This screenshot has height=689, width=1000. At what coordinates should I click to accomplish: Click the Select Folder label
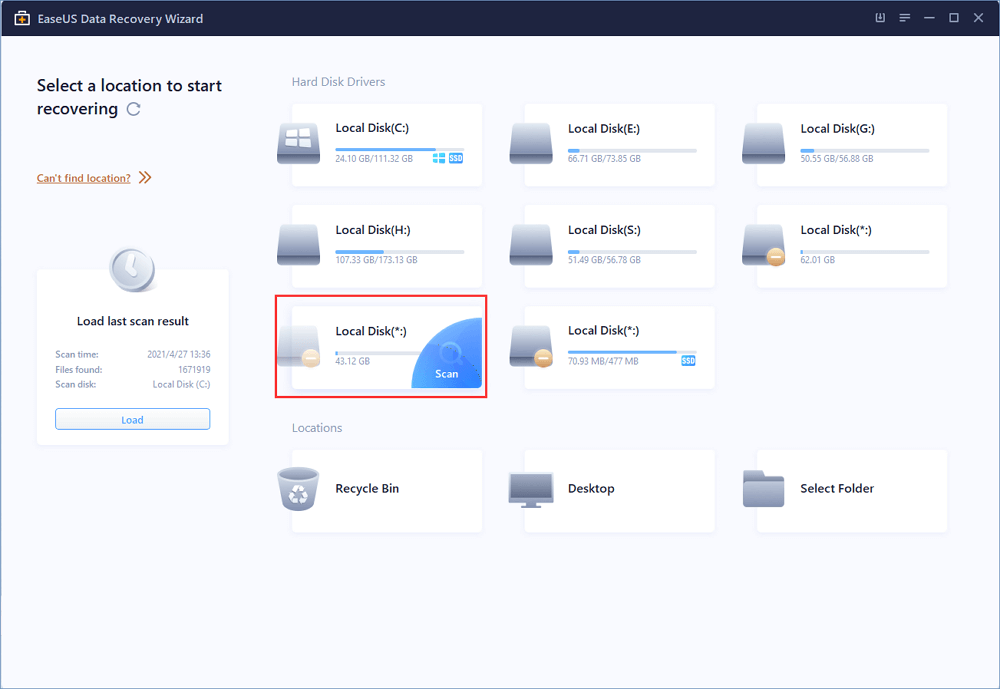tap(837, 489)
